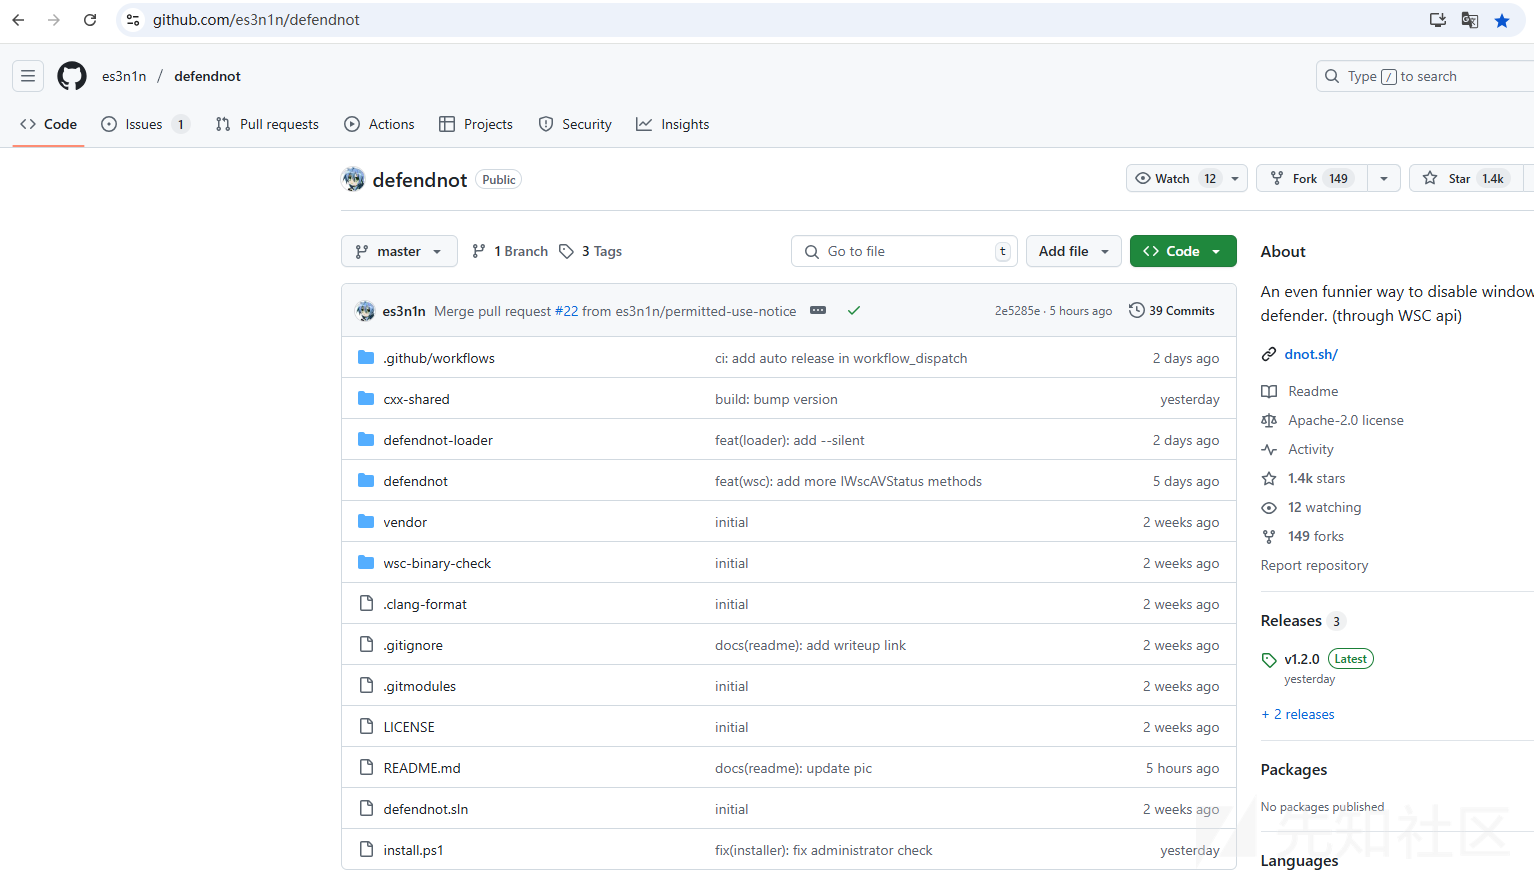The width and height of the screenshot is (1534, 875).
Task: Open the install.ps1 file
Action: pyautogui.click(x=413, y=850)
